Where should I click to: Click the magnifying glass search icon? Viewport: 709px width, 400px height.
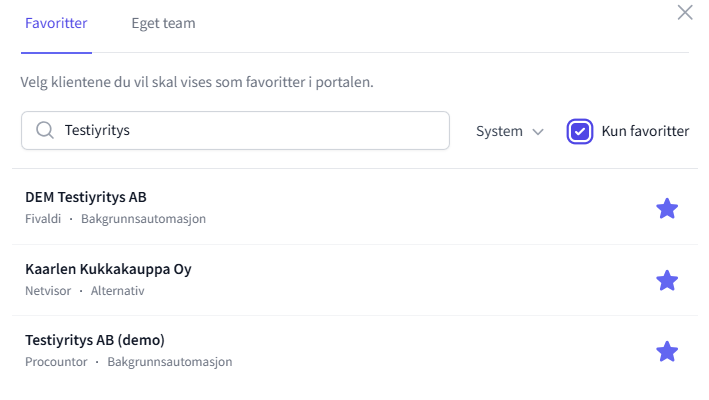(x=44, y=130)
